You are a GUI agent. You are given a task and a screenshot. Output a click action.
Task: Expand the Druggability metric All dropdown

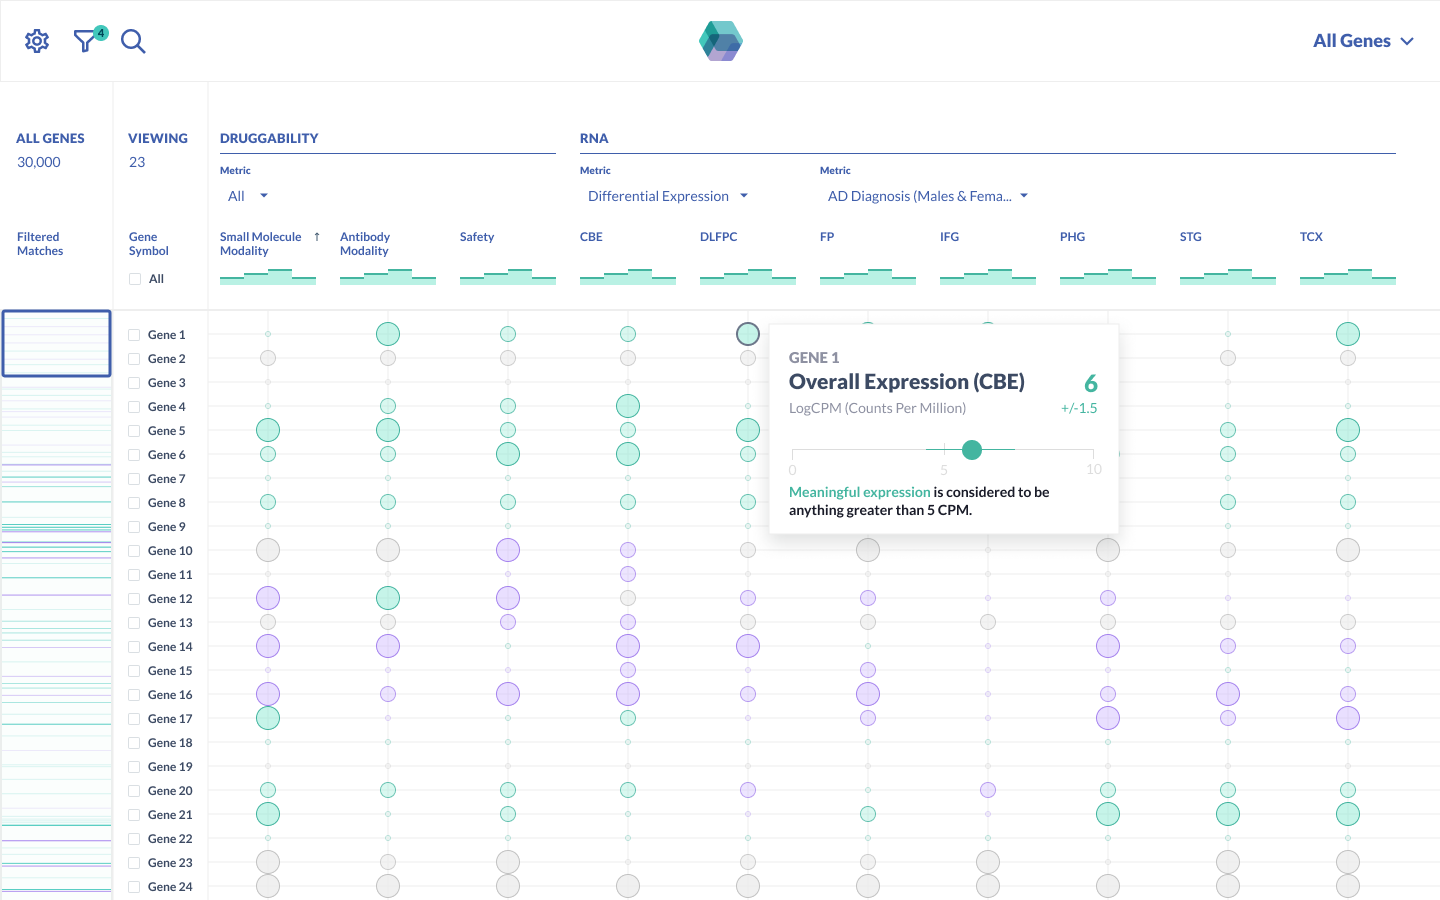[x=247, y=196]
